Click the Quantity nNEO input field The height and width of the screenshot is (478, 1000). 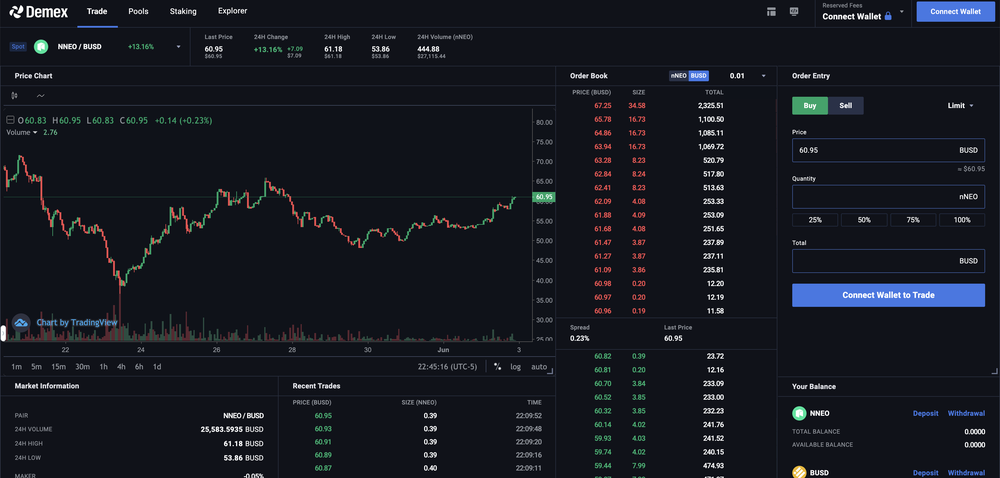click(x=888, y=197)
